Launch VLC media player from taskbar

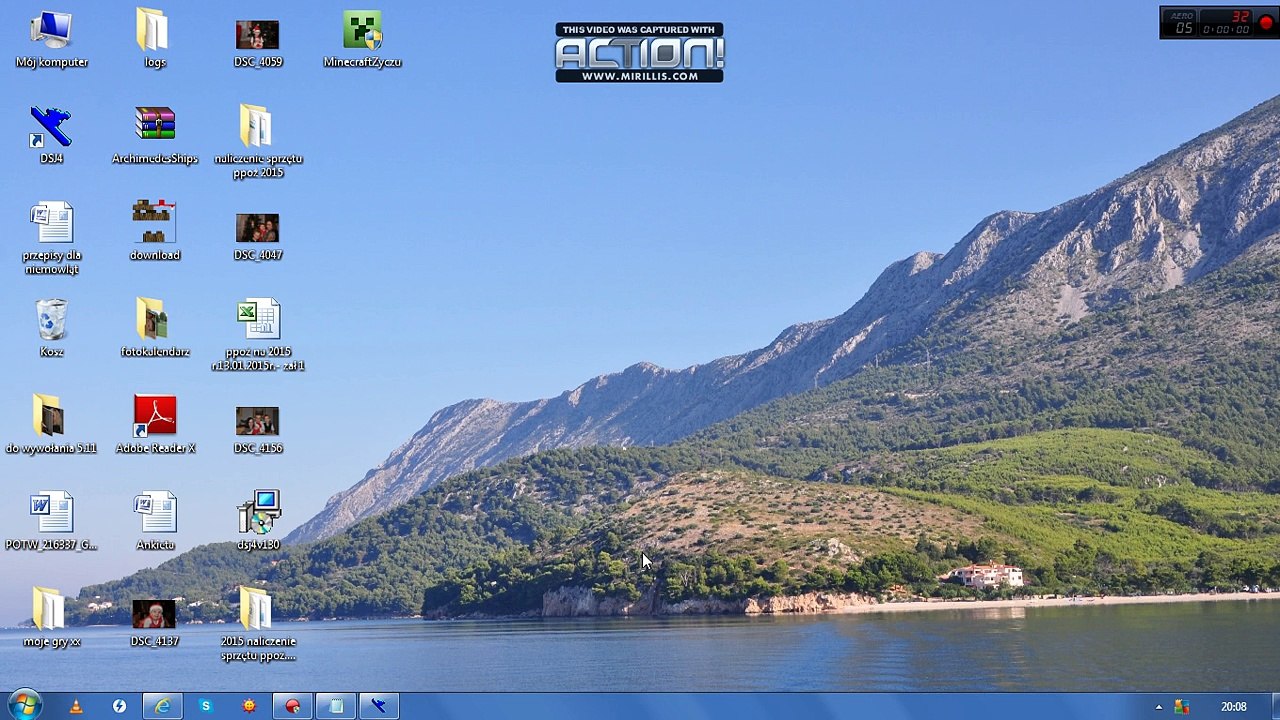click(x=76, y=706)
